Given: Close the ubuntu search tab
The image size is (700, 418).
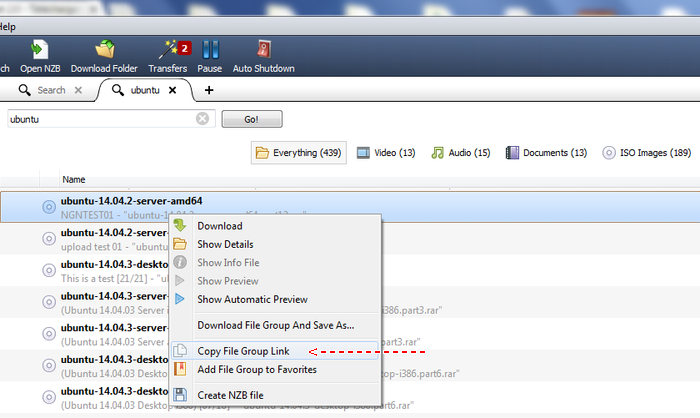Looking at the screenshot, I should point(172,90).
